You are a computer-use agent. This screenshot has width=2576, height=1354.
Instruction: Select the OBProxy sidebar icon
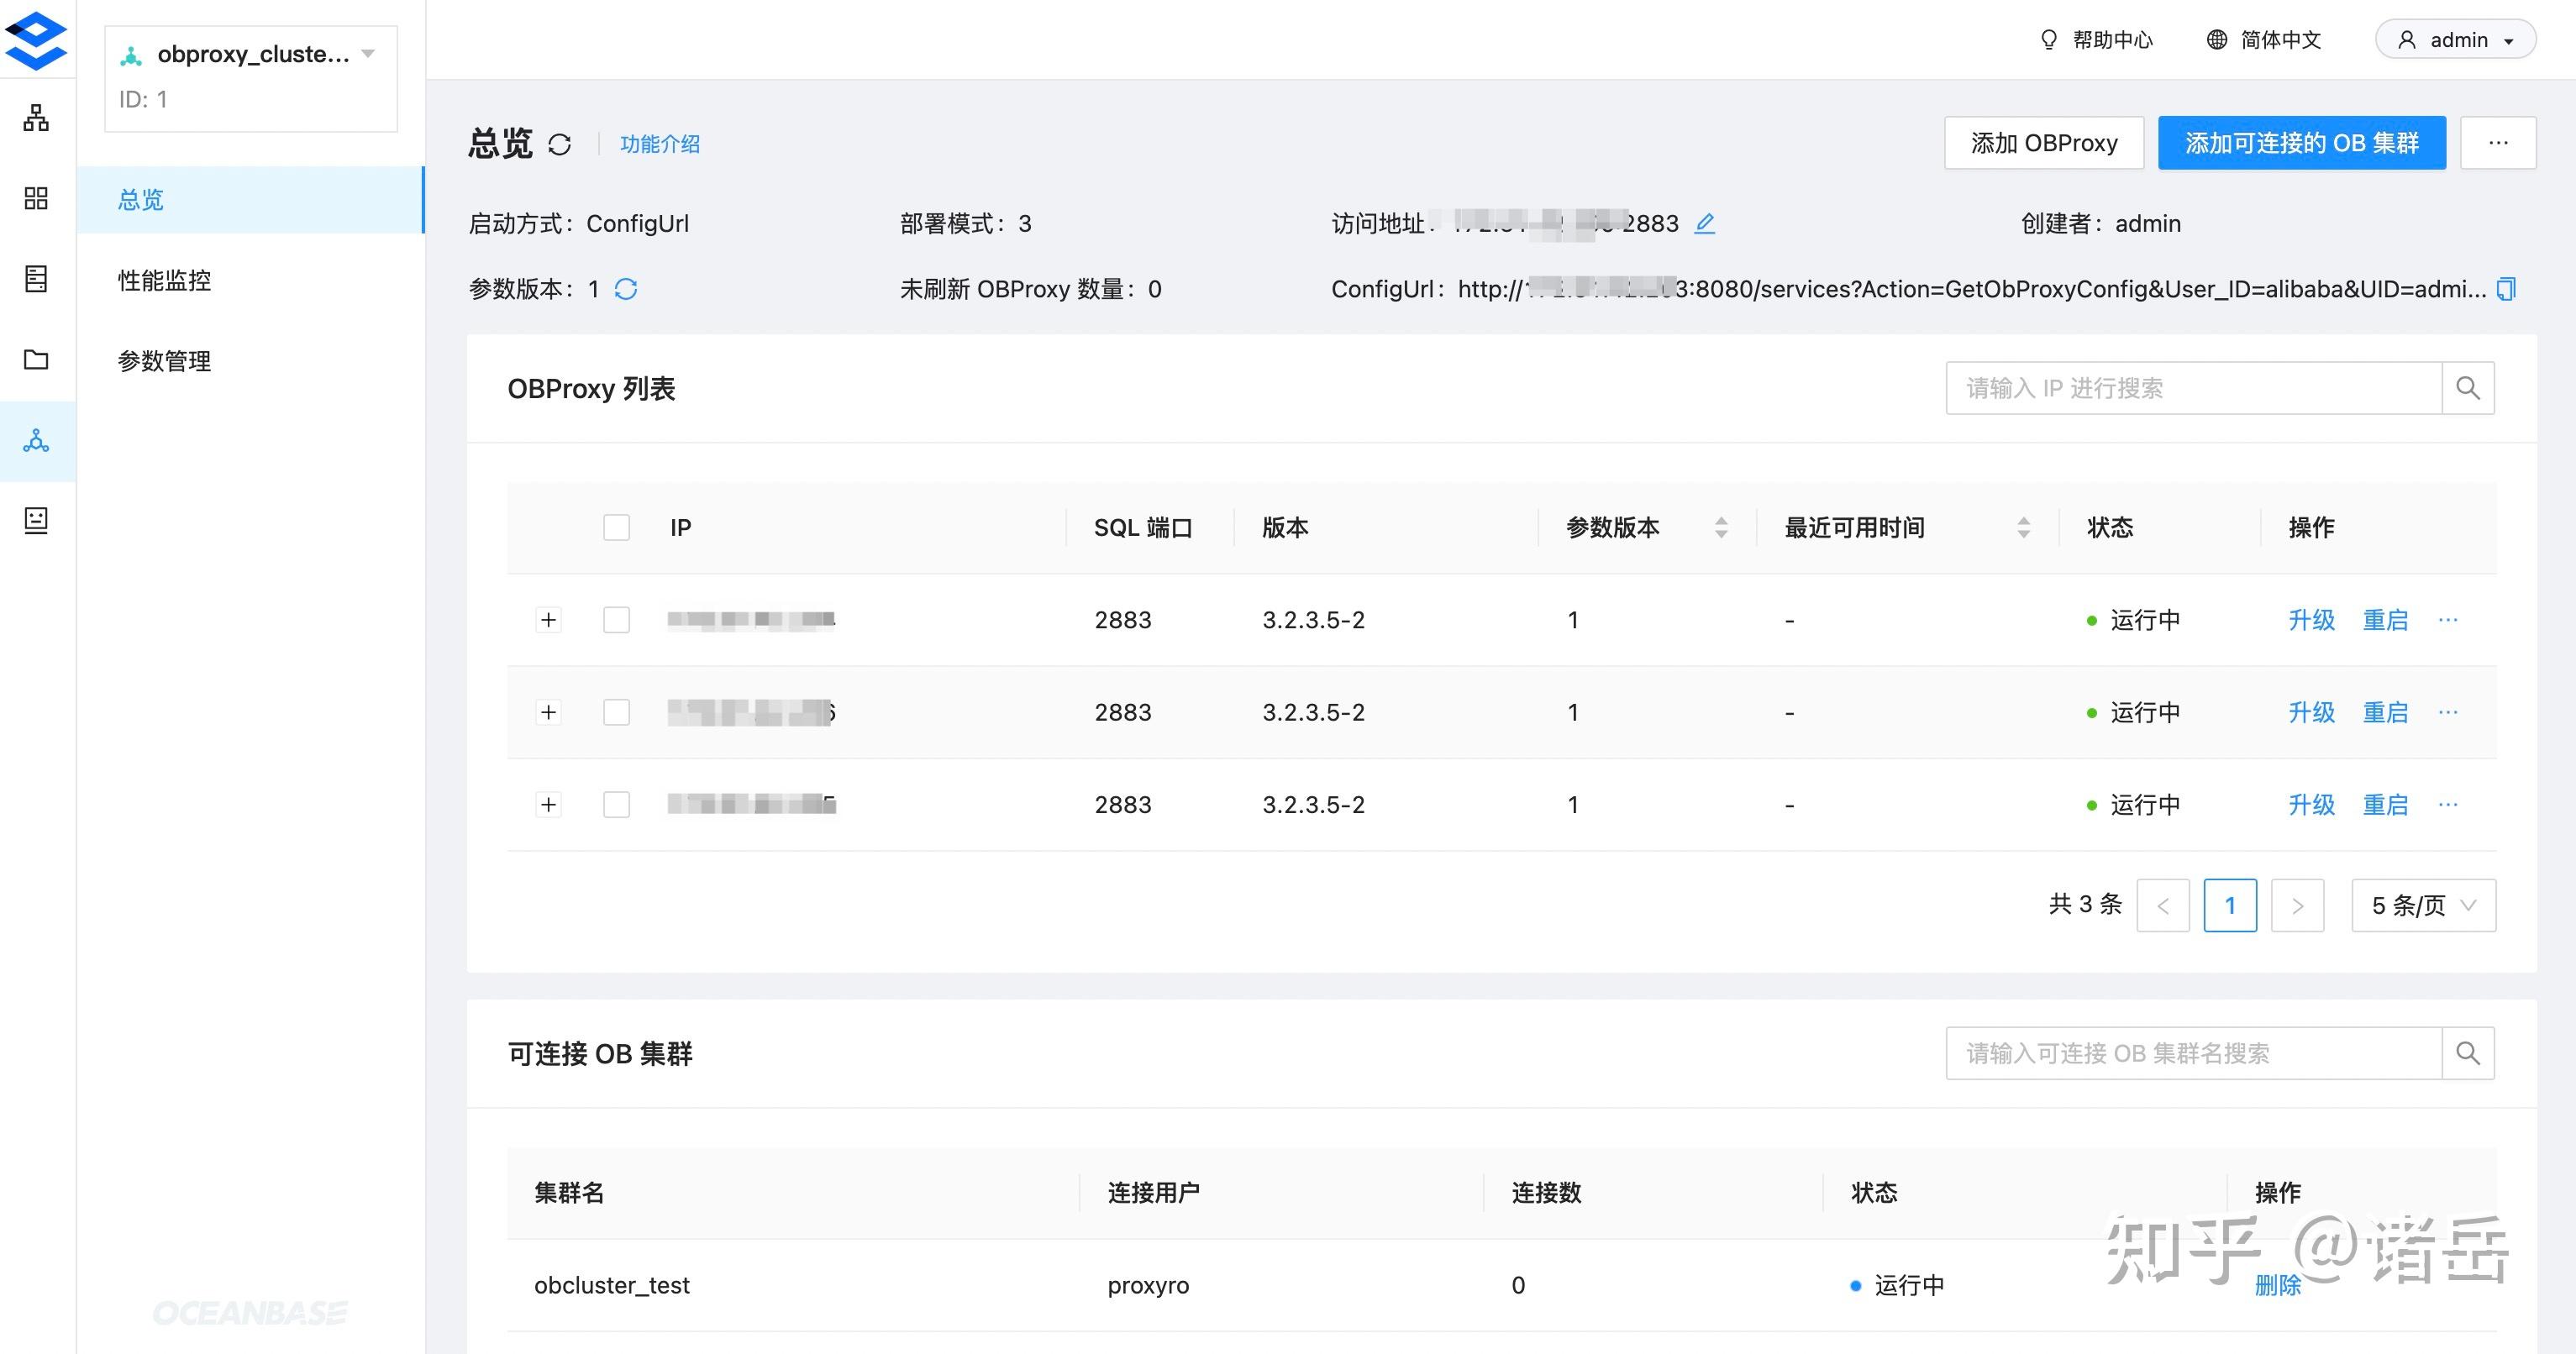pos(36,441)
